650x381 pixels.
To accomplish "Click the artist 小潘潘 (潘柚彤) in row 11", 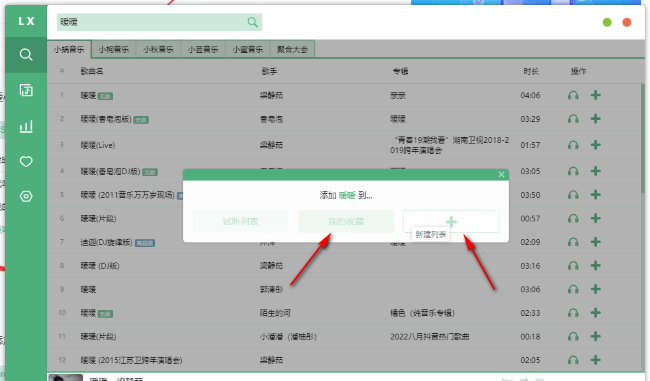I will 288,336.
